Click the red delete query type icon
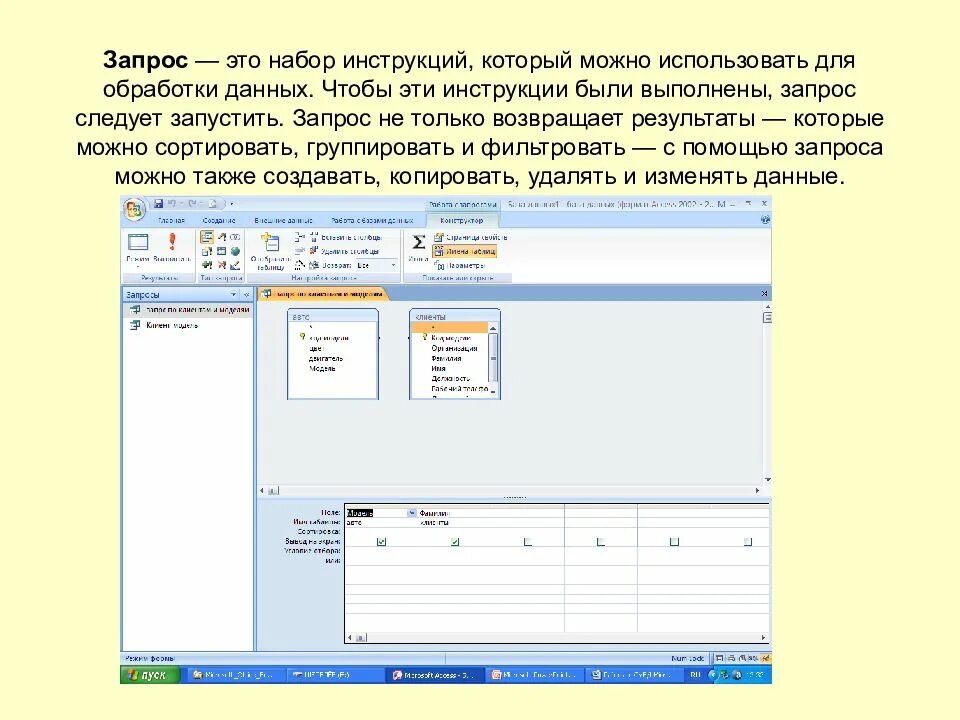The image size is (960, 720). (221, 265)
